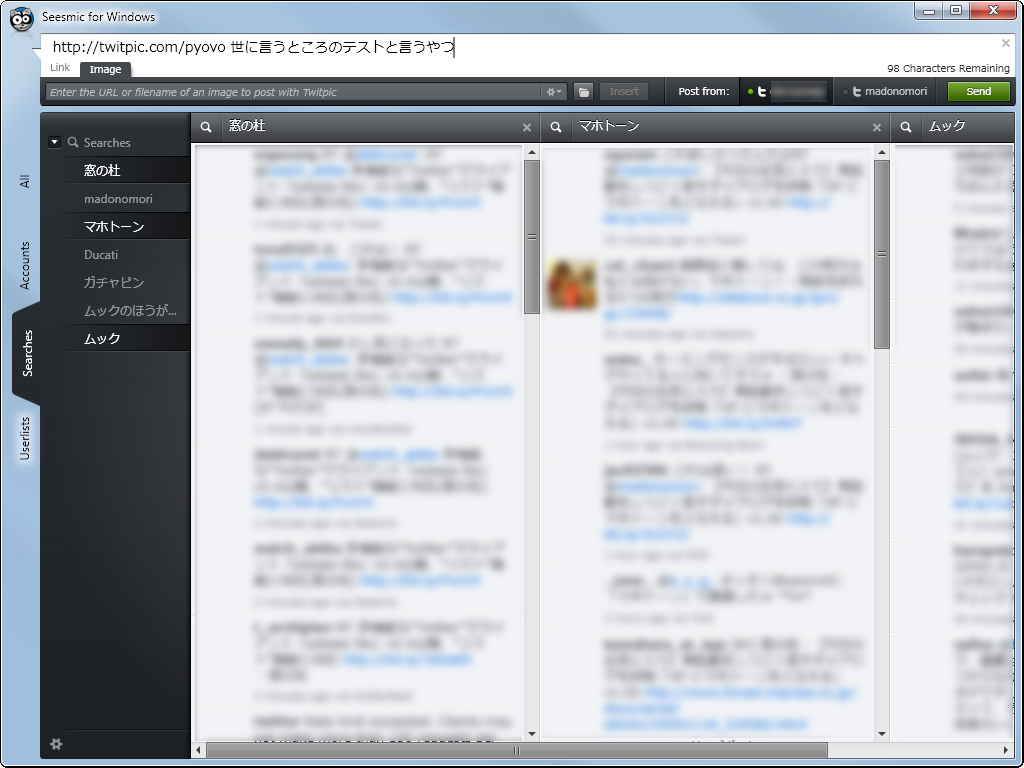Click the Insert button
This screenshot has height=768, width=1024.
click(624, 91)
